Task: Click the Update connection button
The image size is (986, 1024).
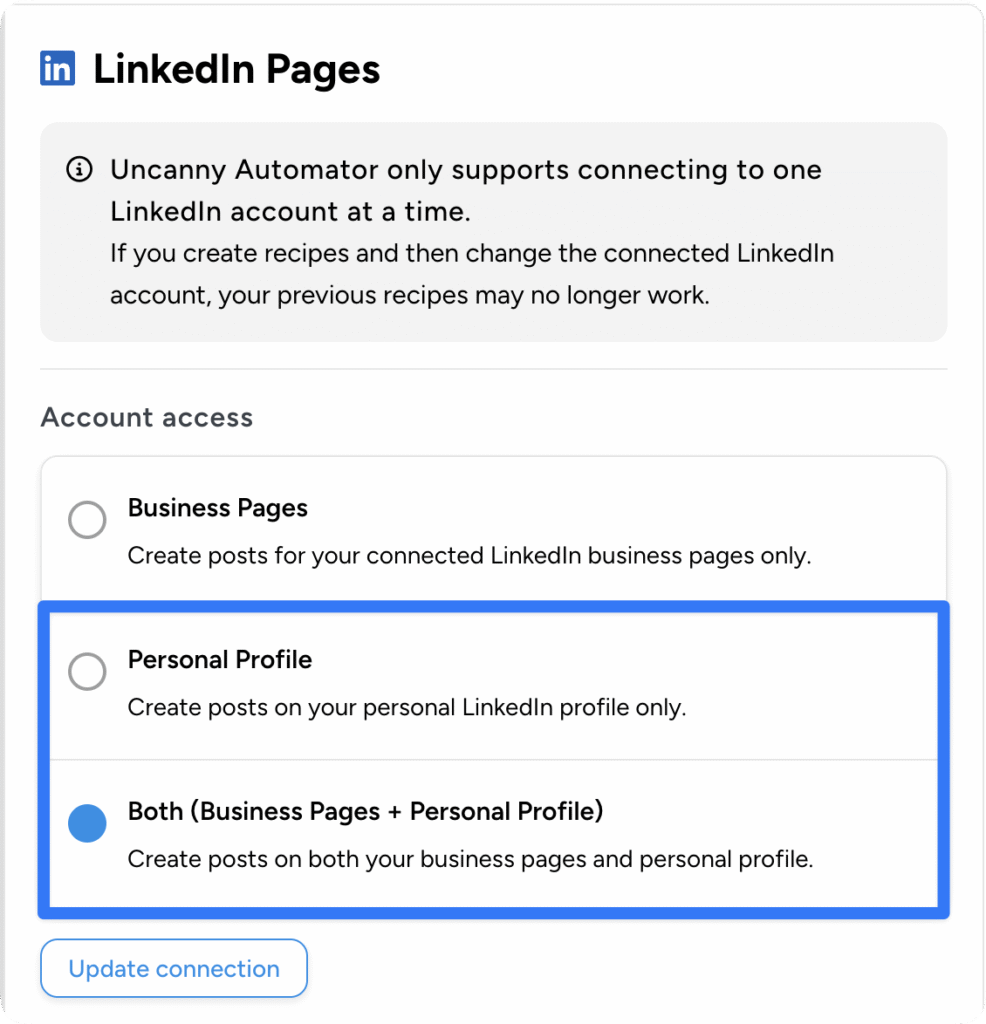Action: pos(173,968)
